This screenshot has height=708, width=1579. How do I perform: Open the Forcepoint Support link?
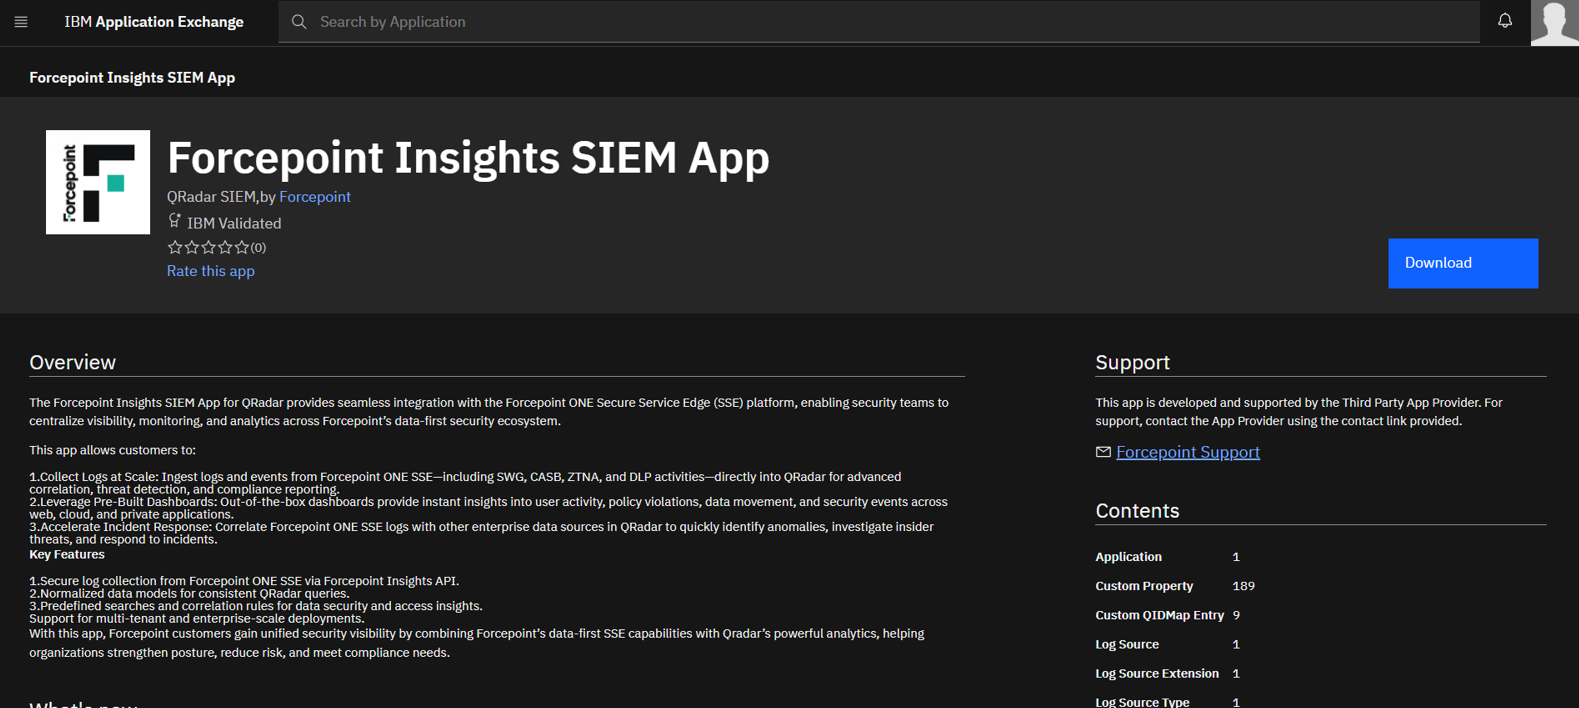(1187, 452)
